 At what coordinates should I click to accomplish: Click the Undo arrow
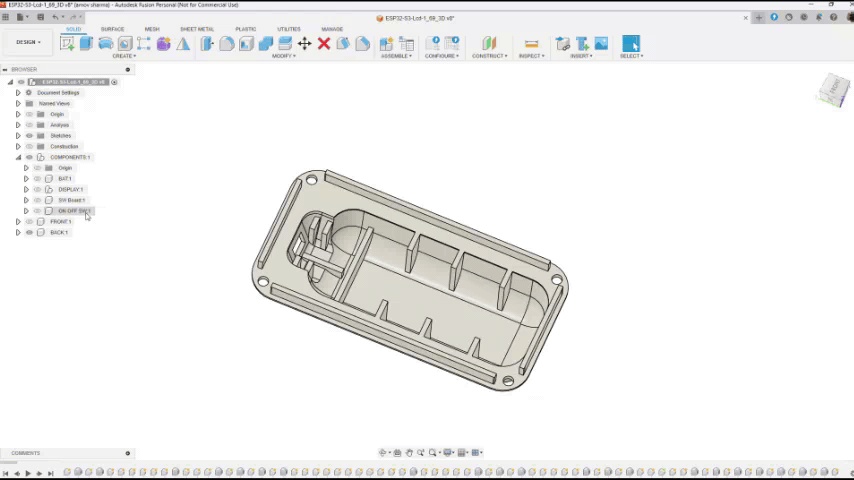tap(55, 17)
